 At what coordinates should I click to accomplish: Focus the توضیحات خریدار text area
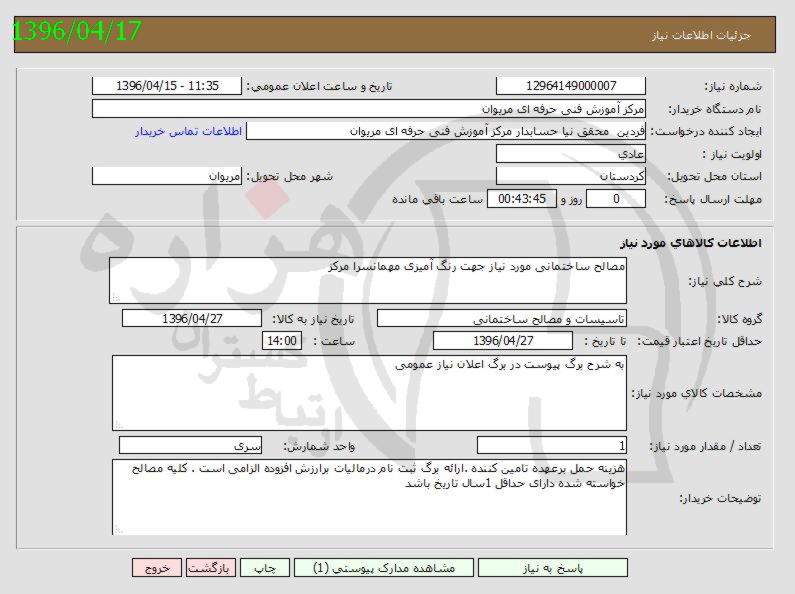point(369,497)
